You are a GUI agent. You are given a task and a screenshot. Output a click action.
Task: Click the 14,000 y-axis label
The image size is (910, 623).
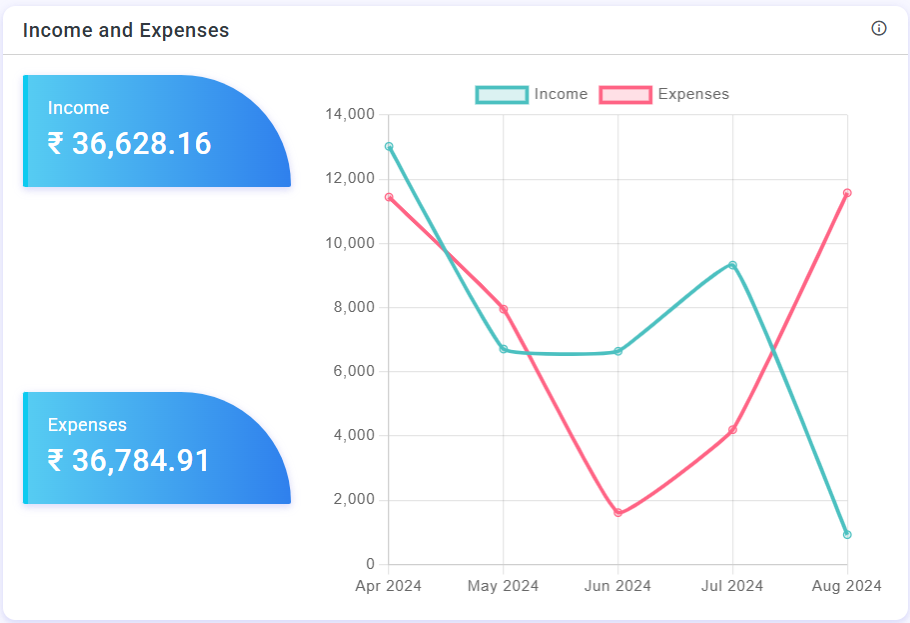pyautogui.click(x=350, y=115)
